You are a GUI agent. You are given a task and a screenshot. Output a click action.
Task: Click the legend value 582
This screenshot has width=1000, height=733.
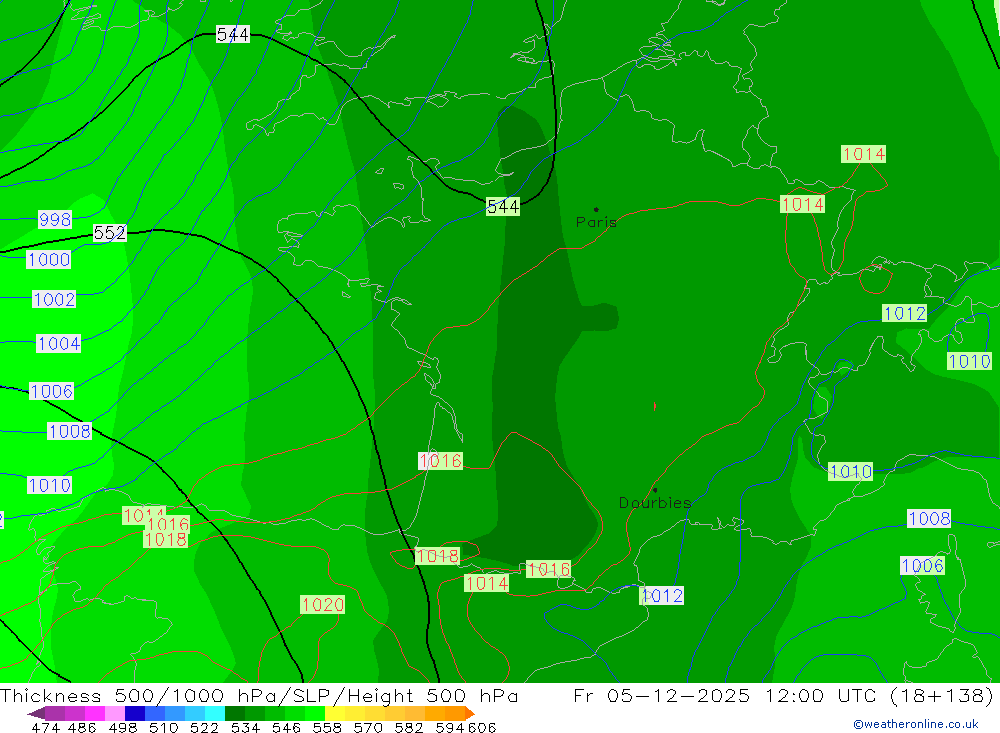pyautogui.click(x=408, y=728)
